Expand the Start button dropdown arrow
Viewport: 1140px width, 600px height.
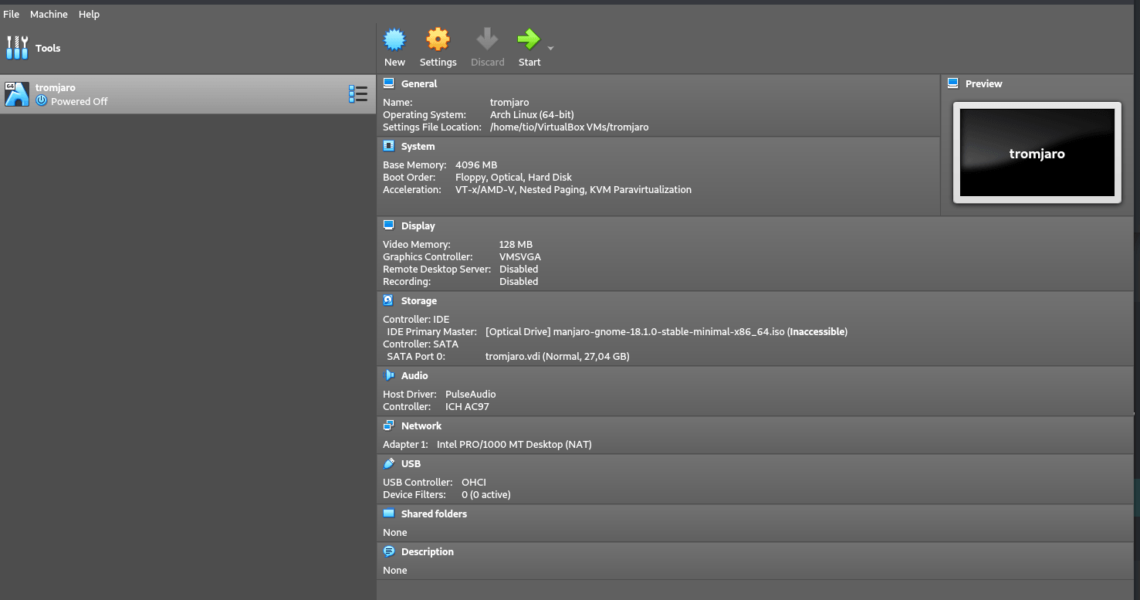(551, 48)
